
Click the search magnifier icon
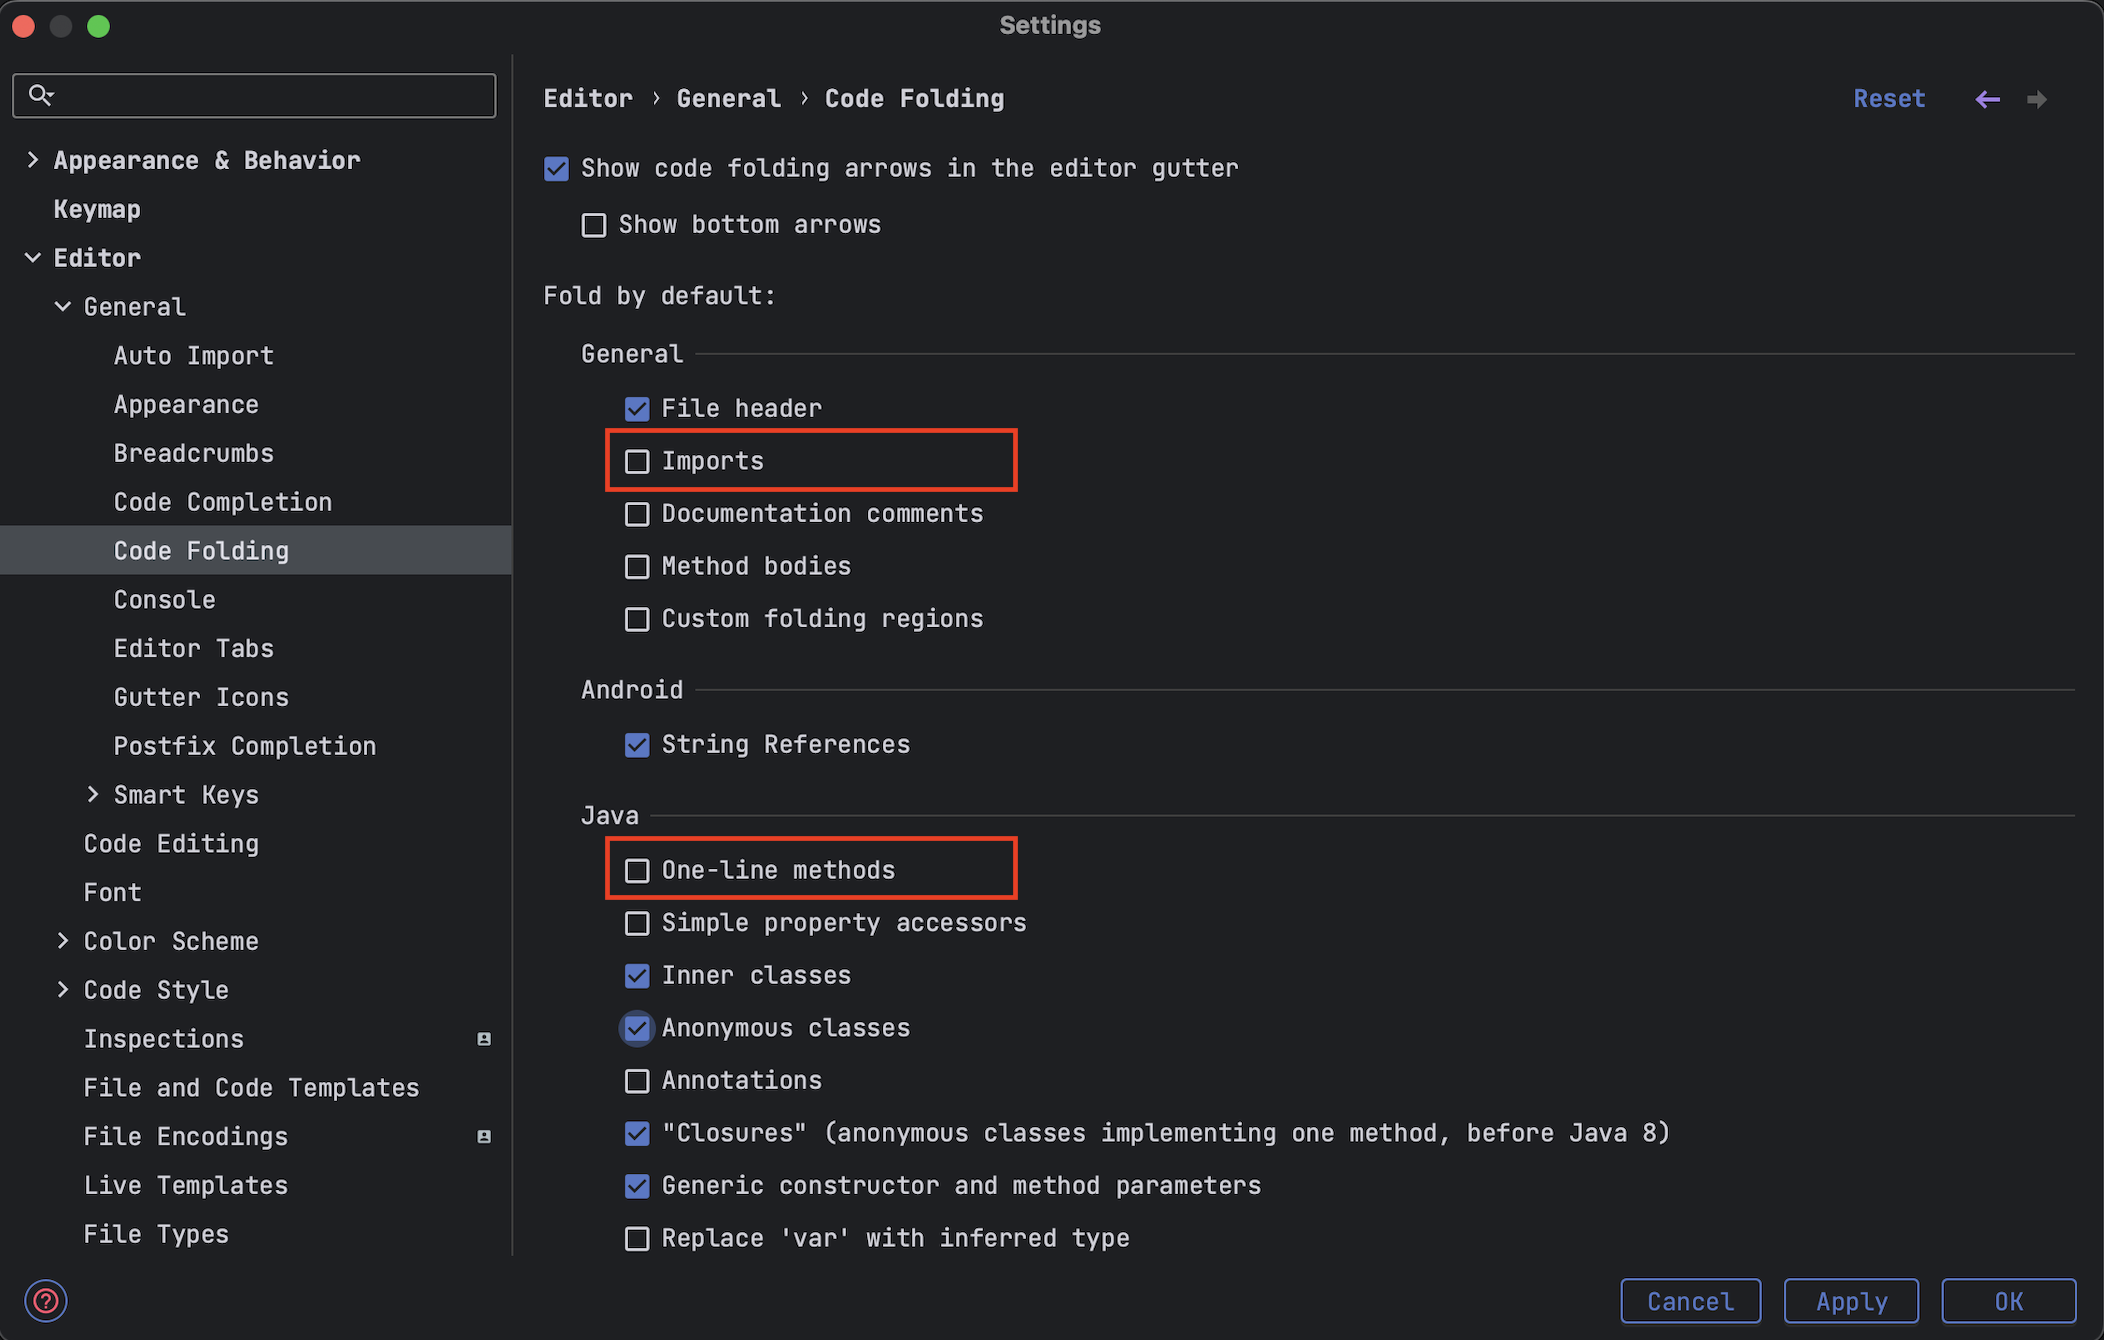(41, 95)
